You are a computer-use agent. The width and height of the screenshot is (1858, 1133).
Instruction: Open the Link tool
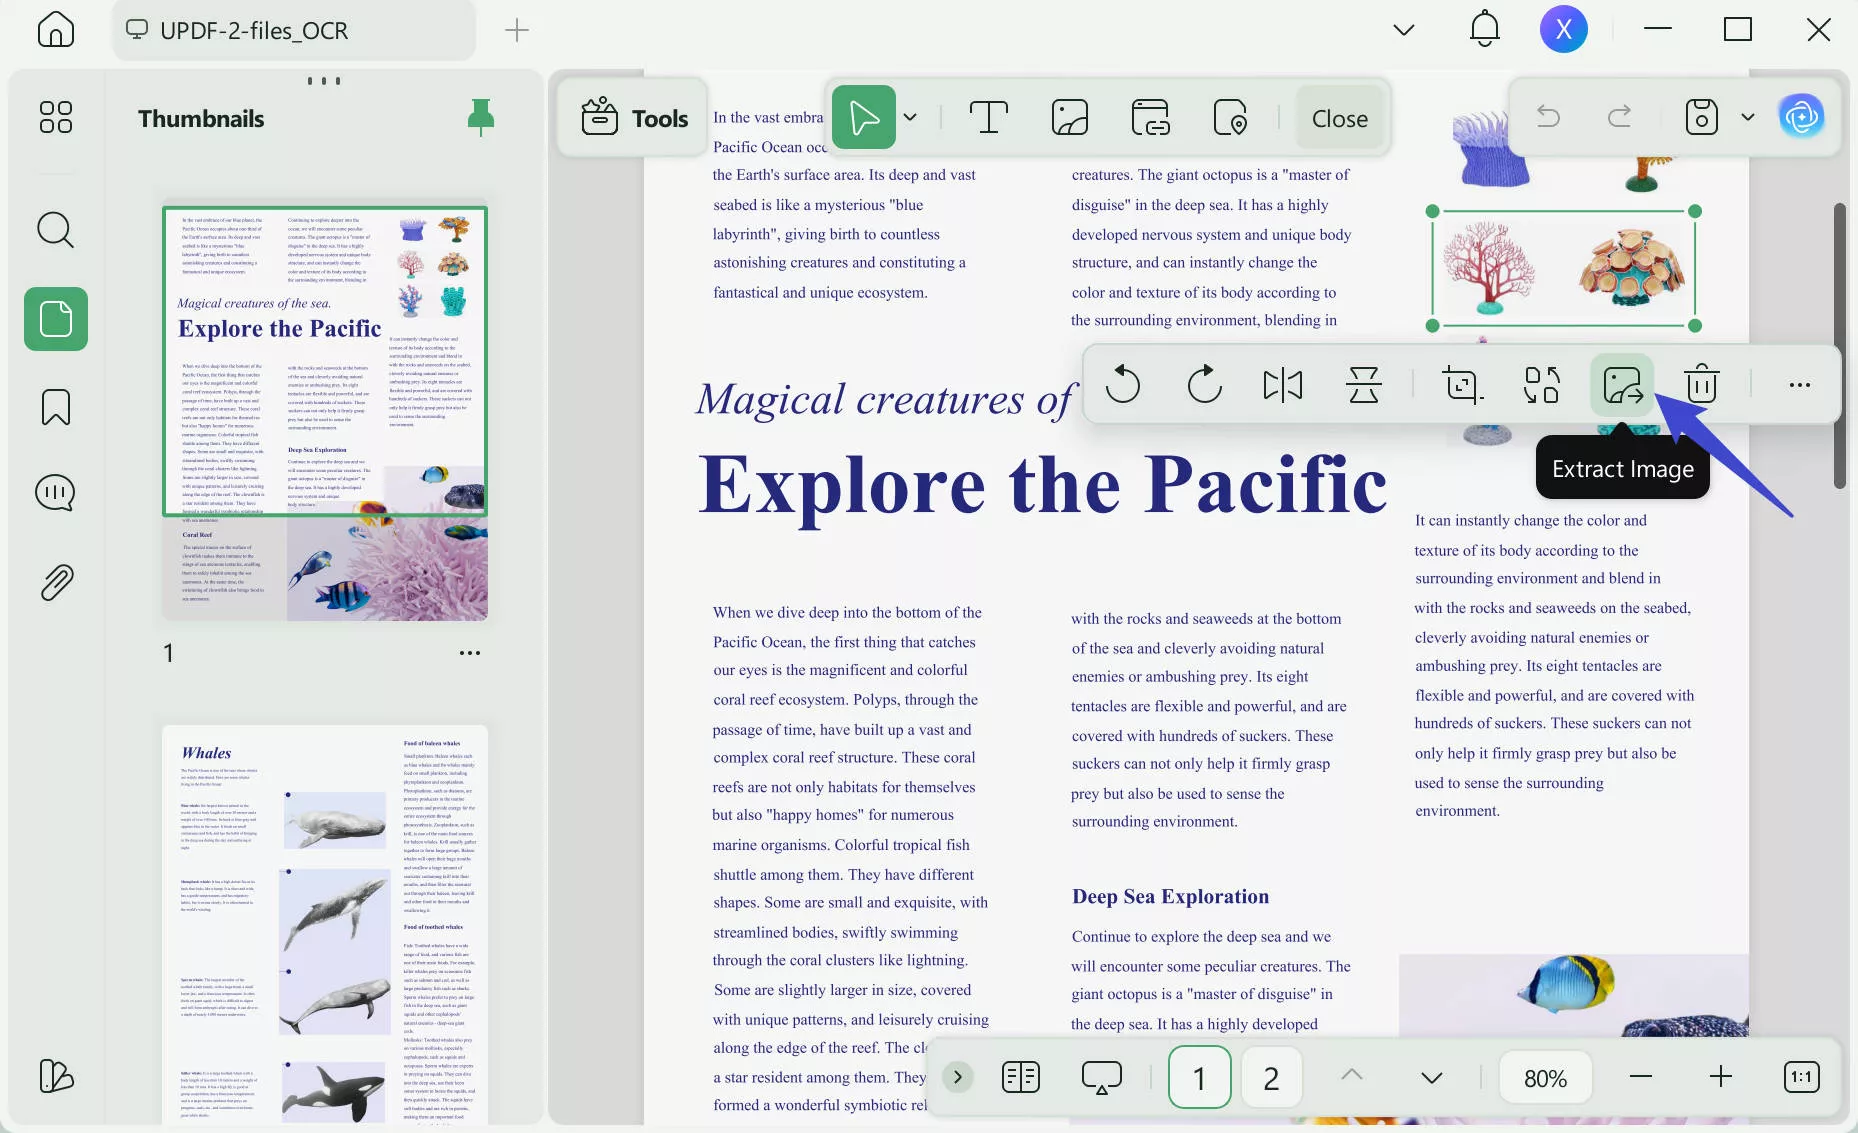[x=1151, y=117]
